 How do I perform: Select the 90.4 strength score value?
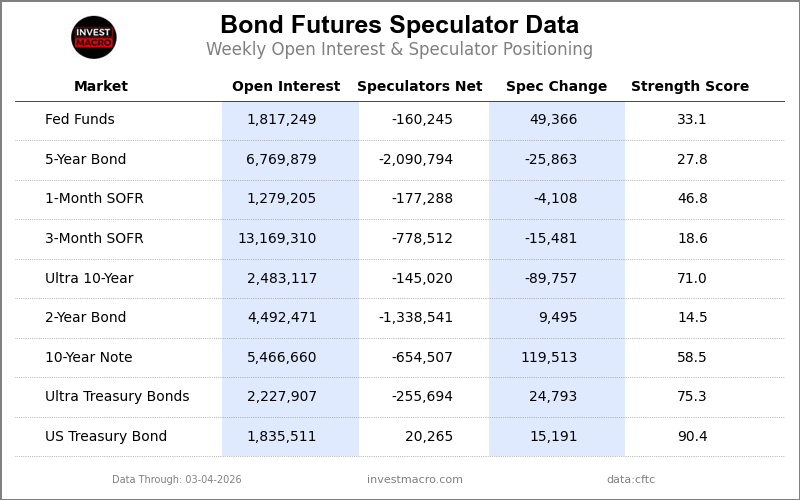pos(692,437)
